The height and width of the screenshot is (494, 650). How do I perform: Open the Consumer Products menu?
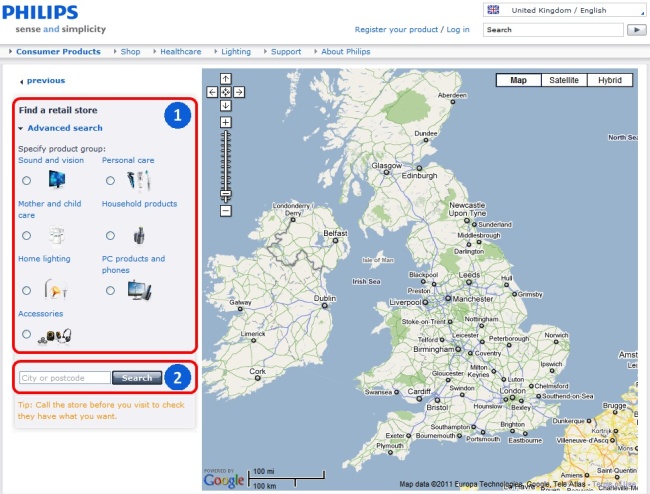tap(58, 51)
